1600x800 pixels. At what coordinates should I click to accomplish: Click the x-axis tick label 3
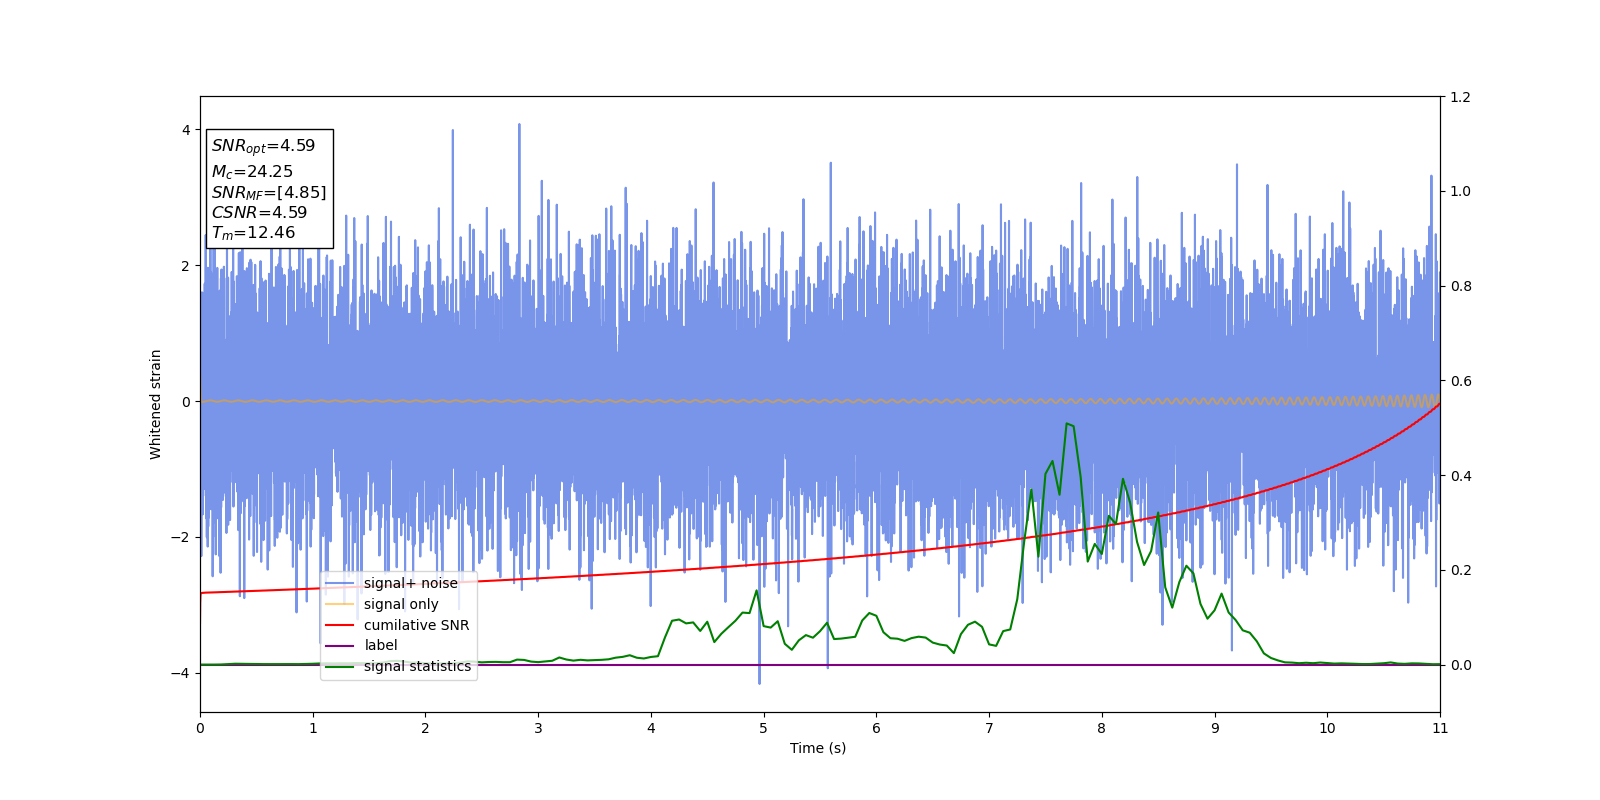(538, 728)
